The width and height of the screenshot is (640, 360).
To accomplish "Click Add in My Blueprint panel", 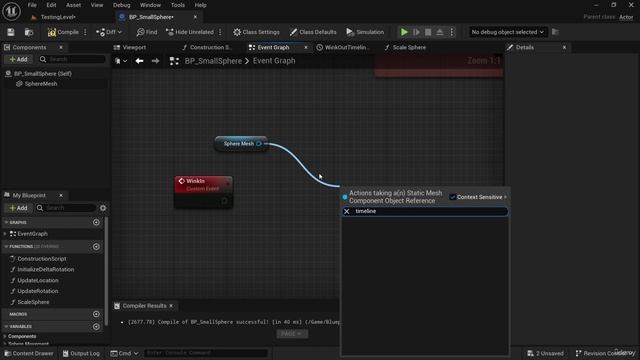I will (18, 208).
